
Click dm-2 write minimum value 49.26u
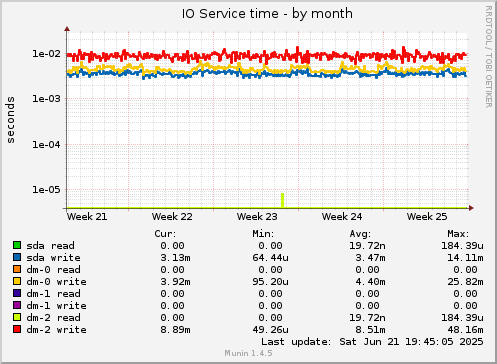point(270,330)
